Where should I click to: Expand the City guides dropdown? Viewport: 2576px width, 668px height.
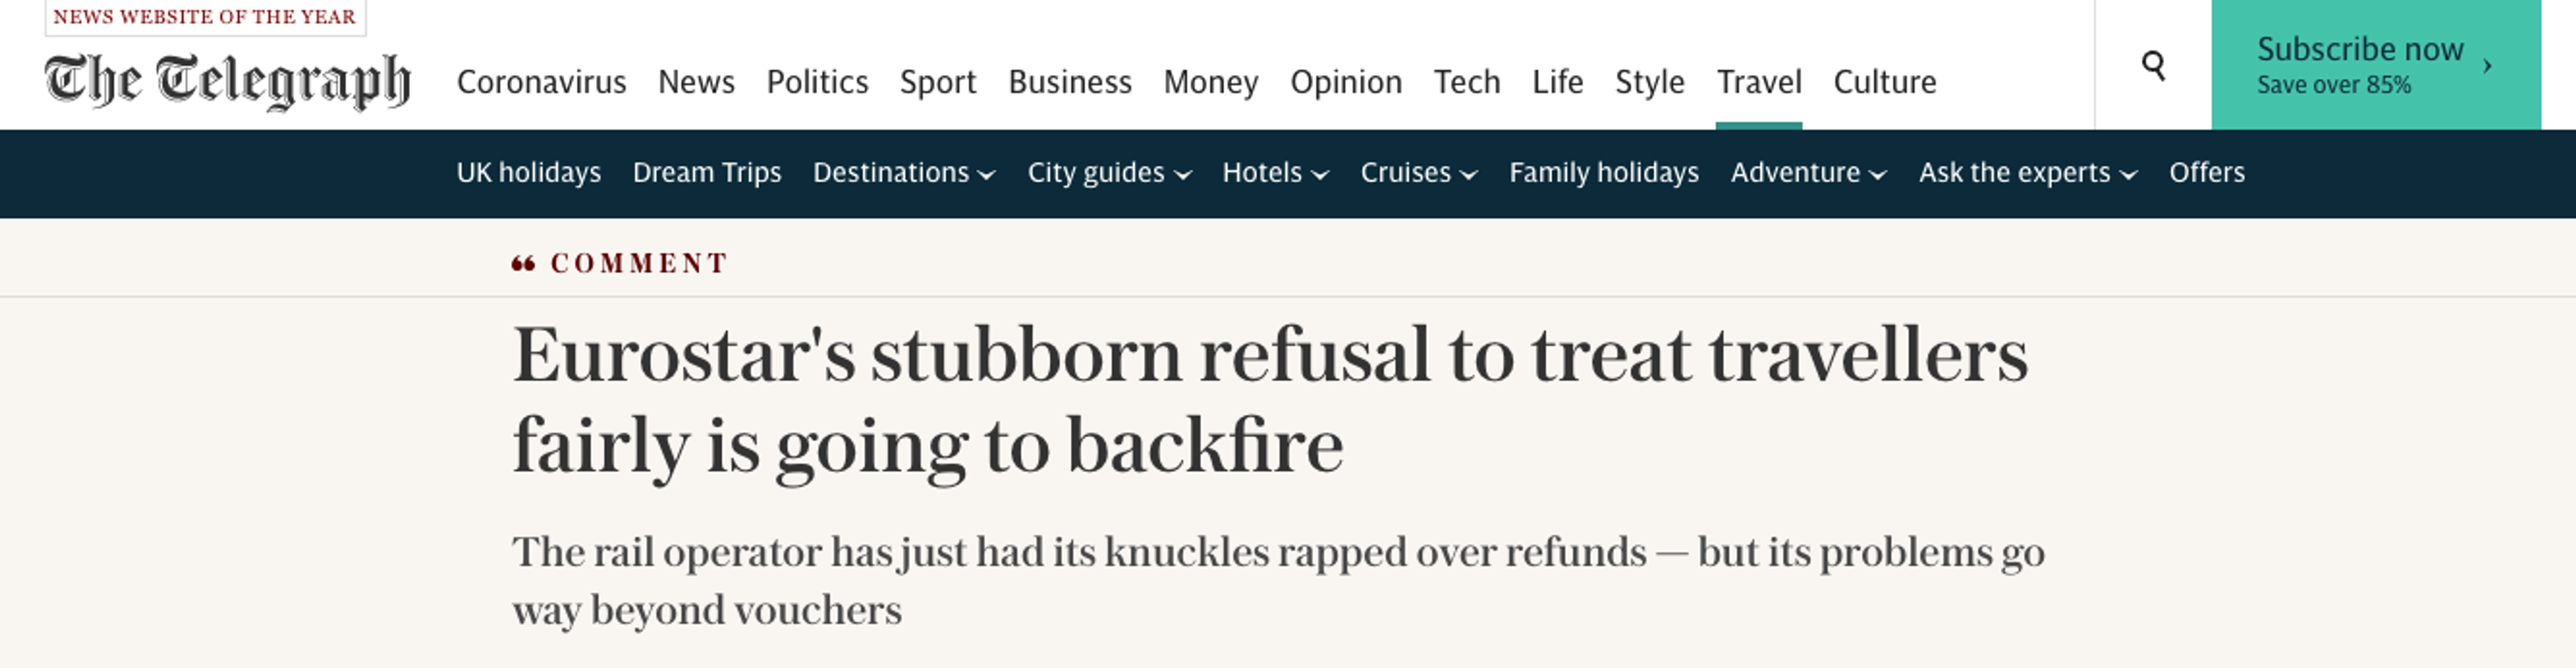(x=1109, y=173)
